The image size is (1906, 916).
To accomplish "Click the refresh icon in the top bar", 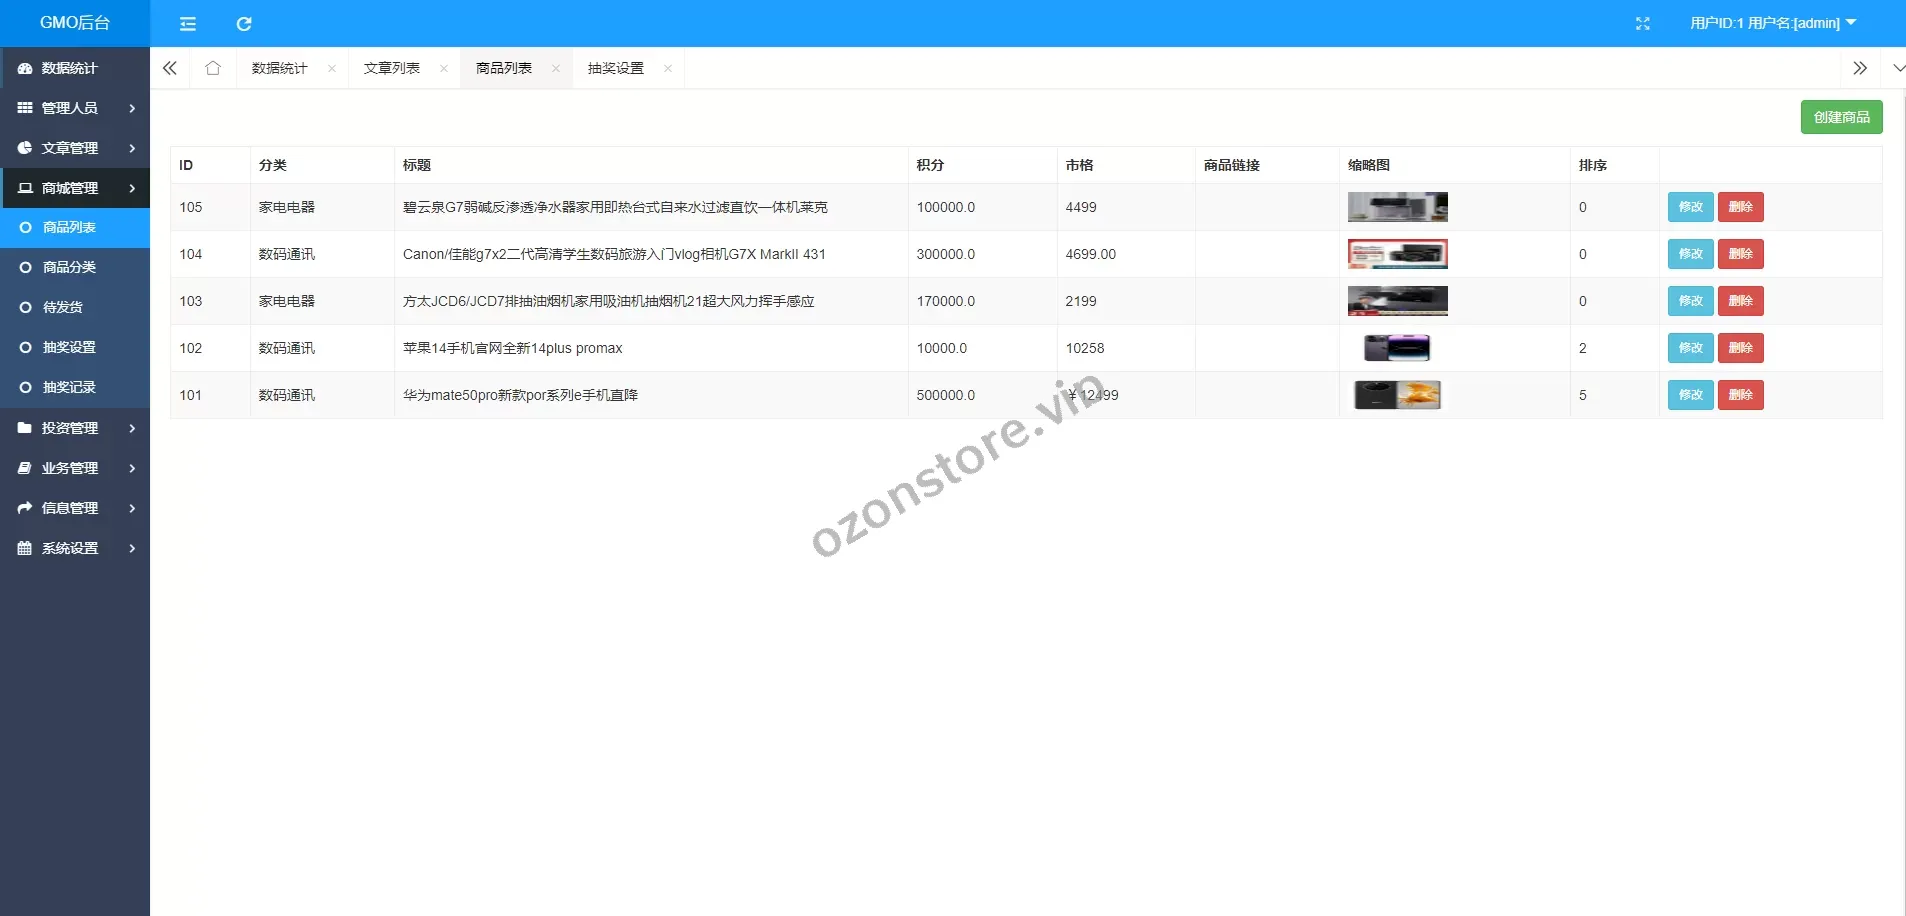I will (244, 23).
